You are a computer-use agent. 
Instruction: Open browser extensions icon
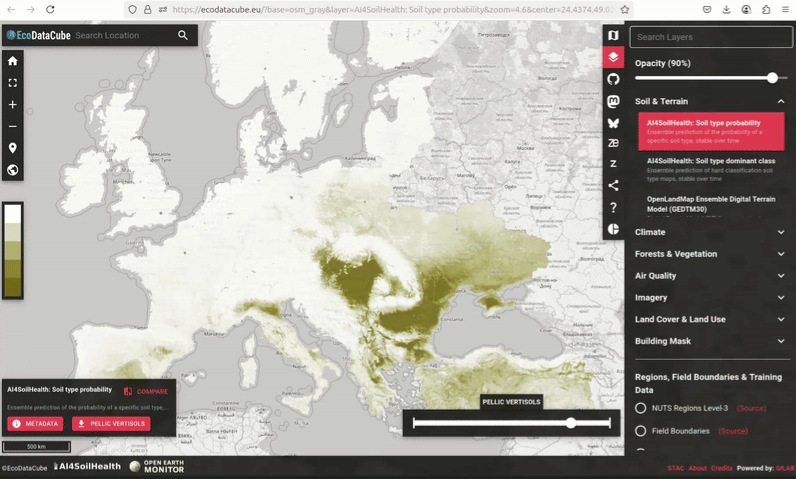[x=766, y=9]
